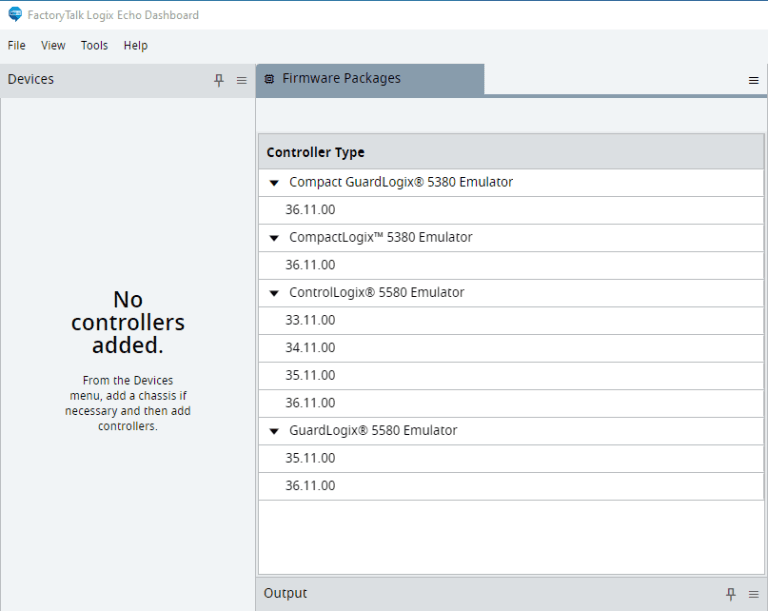Open the Tools menu
This screenshot has height=611, width=768.
point(94,46)
